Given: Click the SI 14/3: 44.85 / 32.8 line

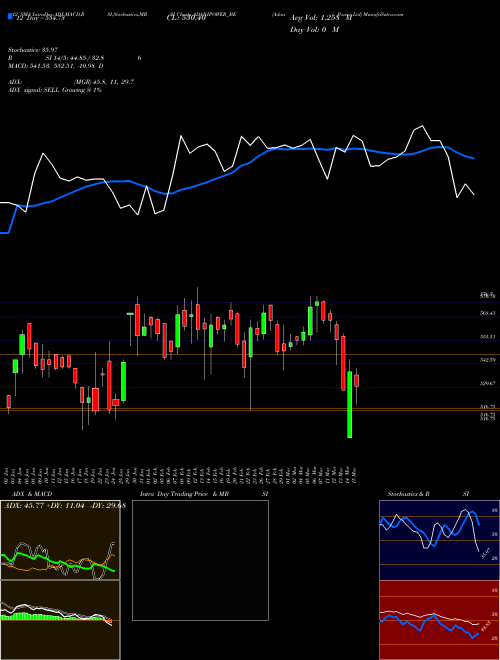Looking at the screenshot, I should [75, 58].
